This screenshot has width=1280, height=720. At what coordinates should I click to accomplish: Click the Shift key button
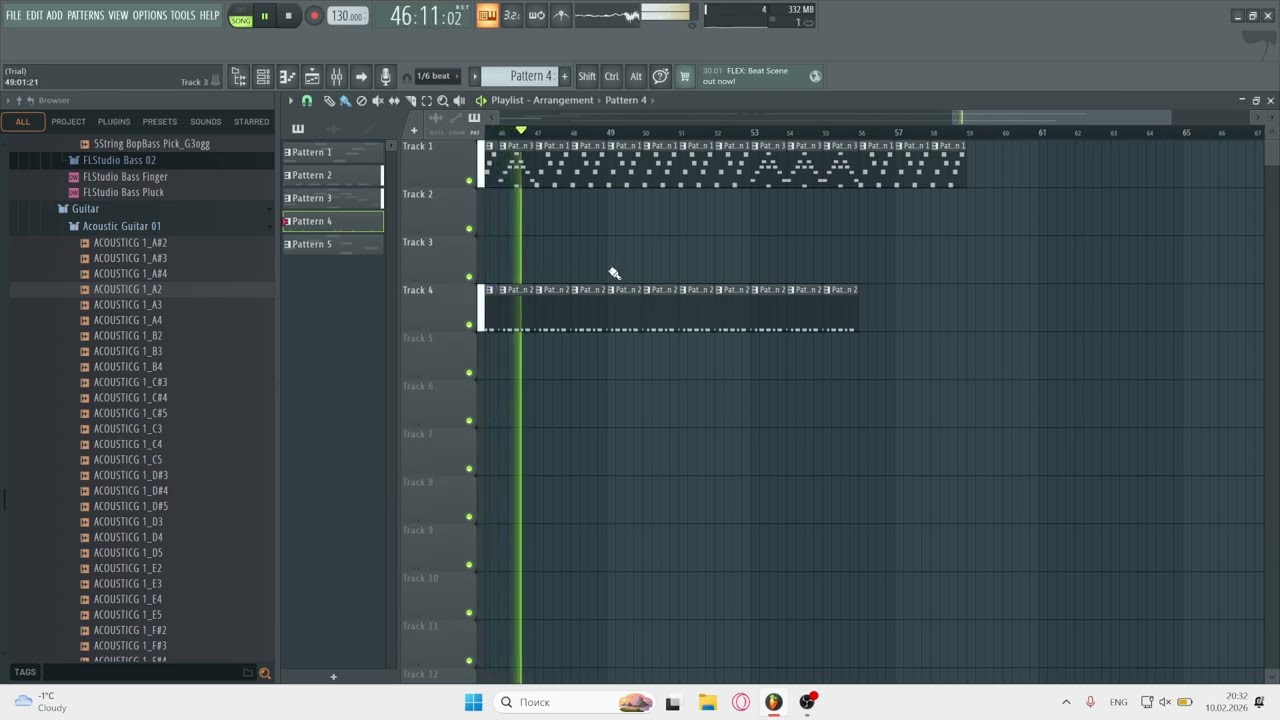click(587, 76)
